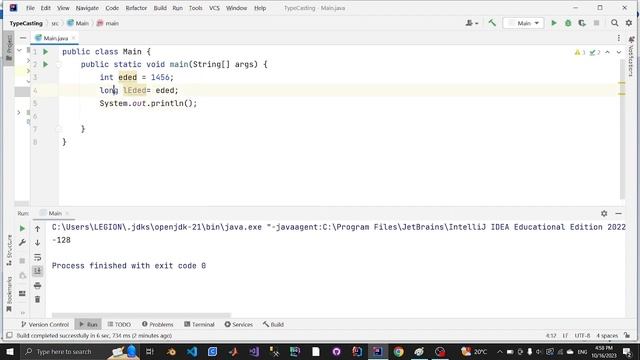The image size is (640, 360).
Task: Close the Main tab in Run panel
Action: click(x=67, y=213)
